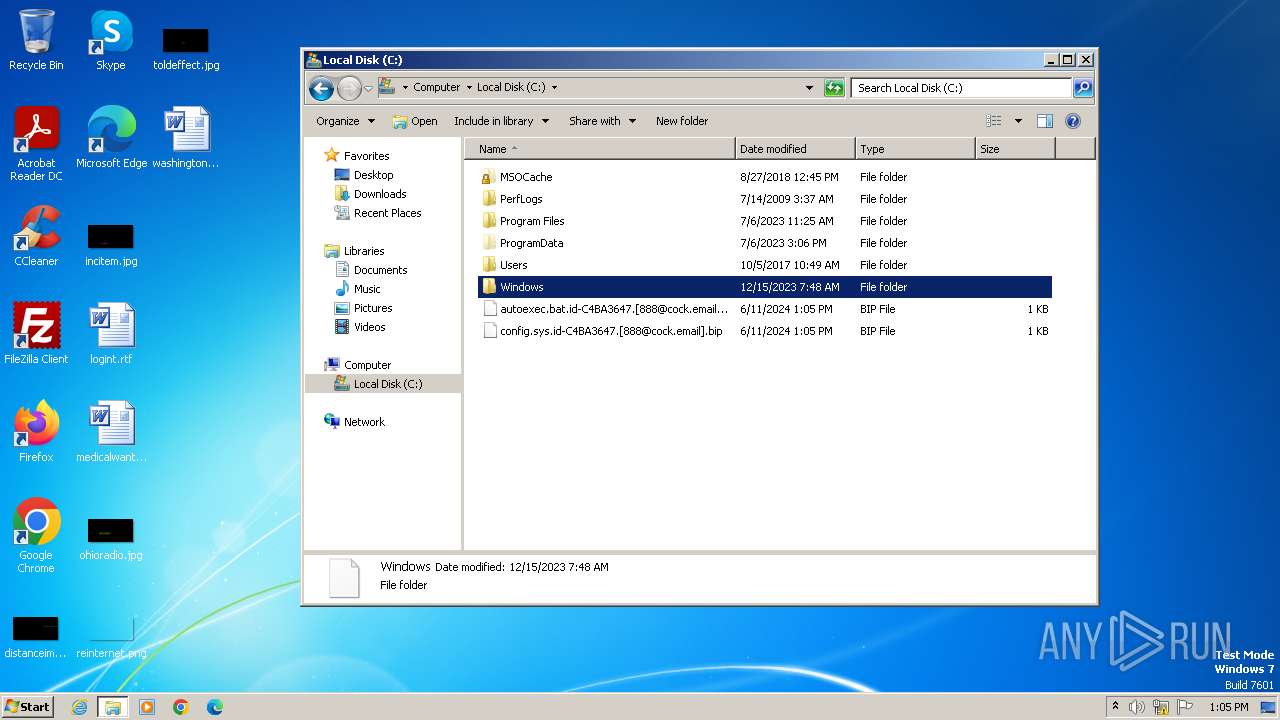Expand the Computer breadcrumb arrow
The width and height of the screenshot is (1280, 720).
click(469, 88)
